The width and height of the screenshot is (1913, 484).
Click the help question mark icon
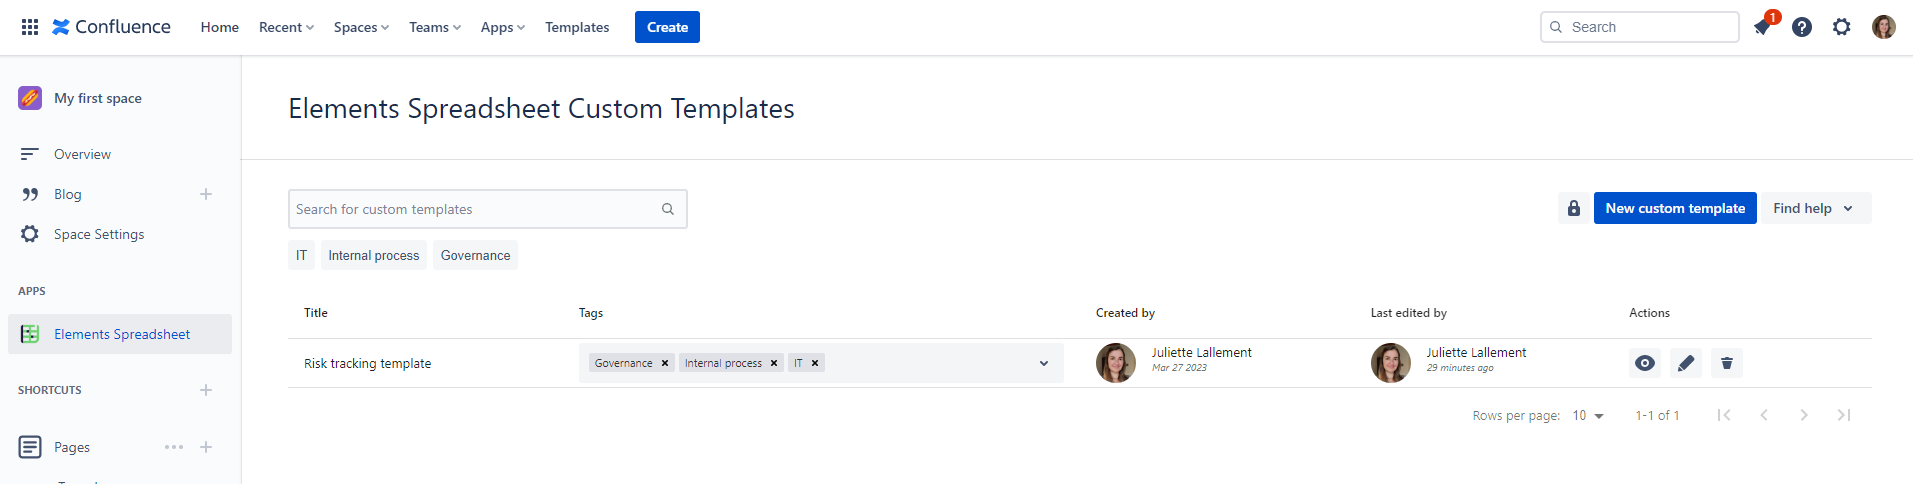pos(1802,27)
